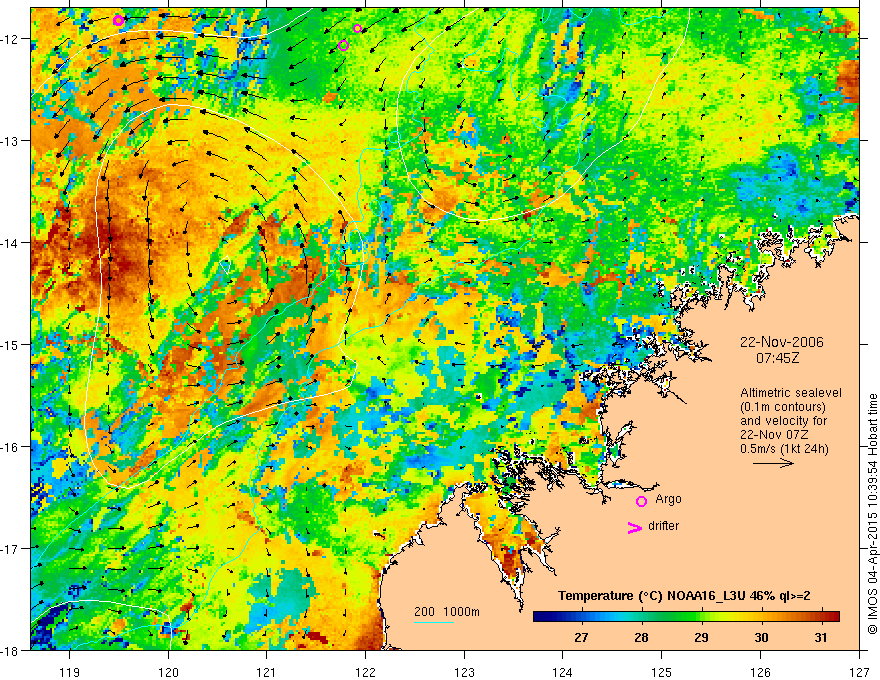Click the longitude axis label 125
The height and width of the screenshot is (680, 880).
(x=662, y=672)
